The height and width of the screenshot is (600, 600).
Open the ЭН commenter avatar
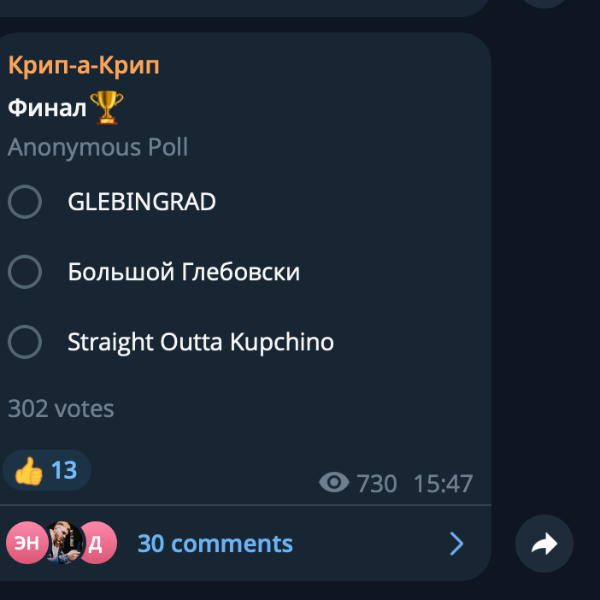point(26,543)
